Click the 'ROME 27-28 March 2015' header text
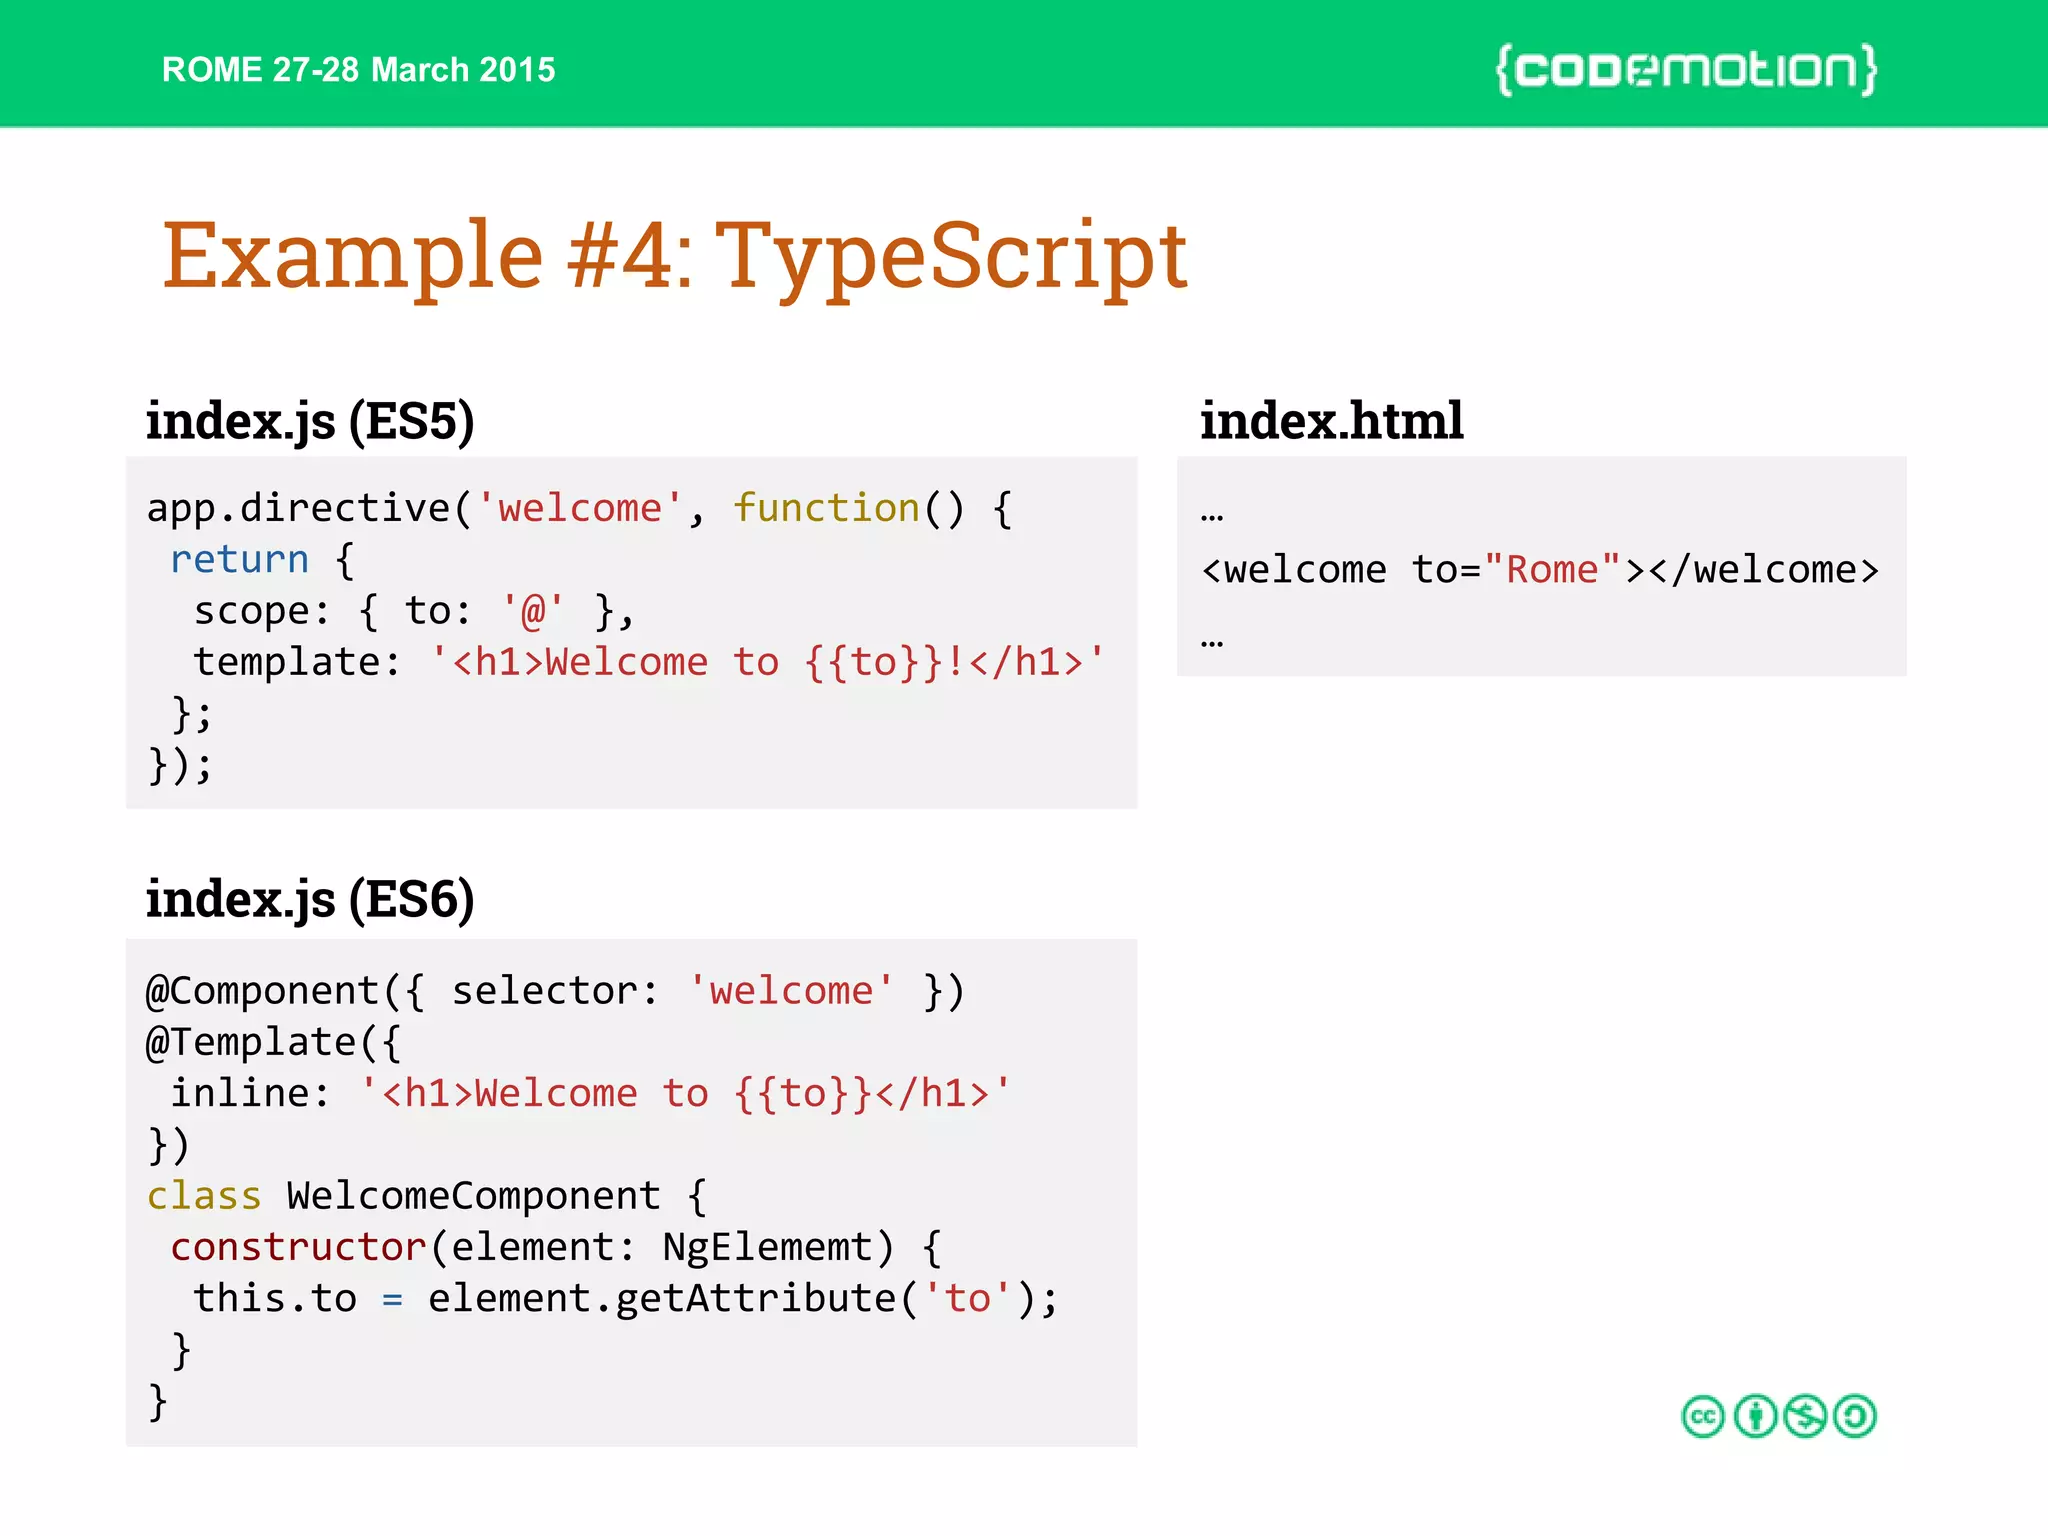2048x1536 pixels. (x=358, y=70)
